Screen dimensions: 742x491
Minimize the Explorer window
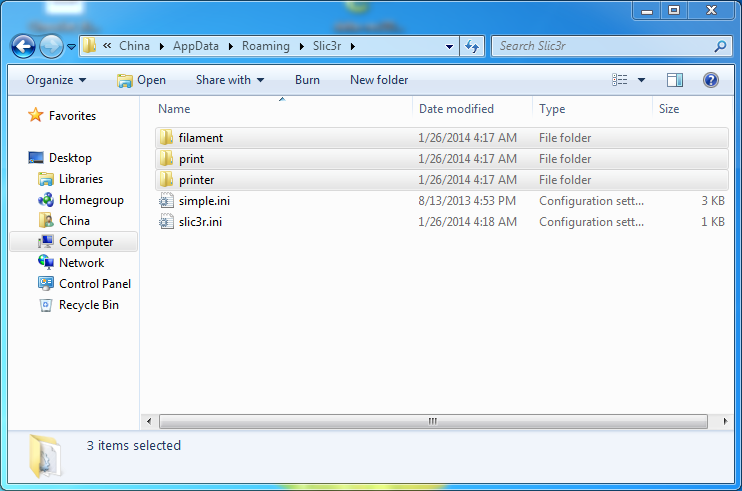(x=647, y=11)
